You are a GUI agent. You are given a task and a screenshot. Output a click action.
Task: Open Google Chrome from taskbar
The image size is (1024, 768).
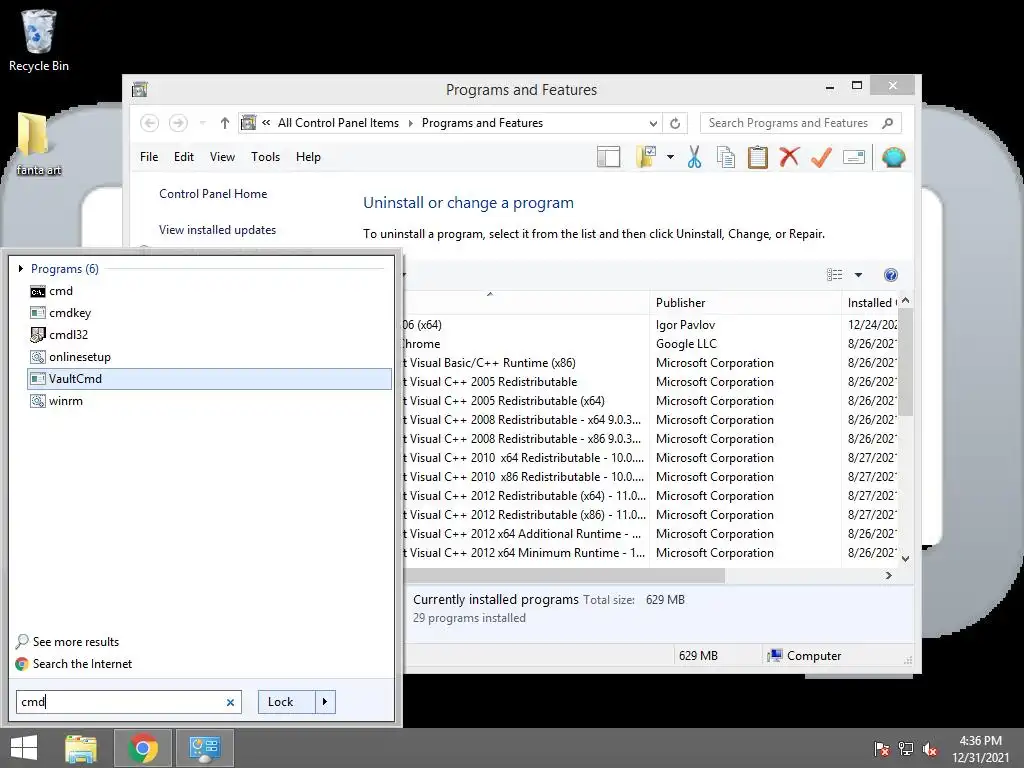click(x=143, y=748)
